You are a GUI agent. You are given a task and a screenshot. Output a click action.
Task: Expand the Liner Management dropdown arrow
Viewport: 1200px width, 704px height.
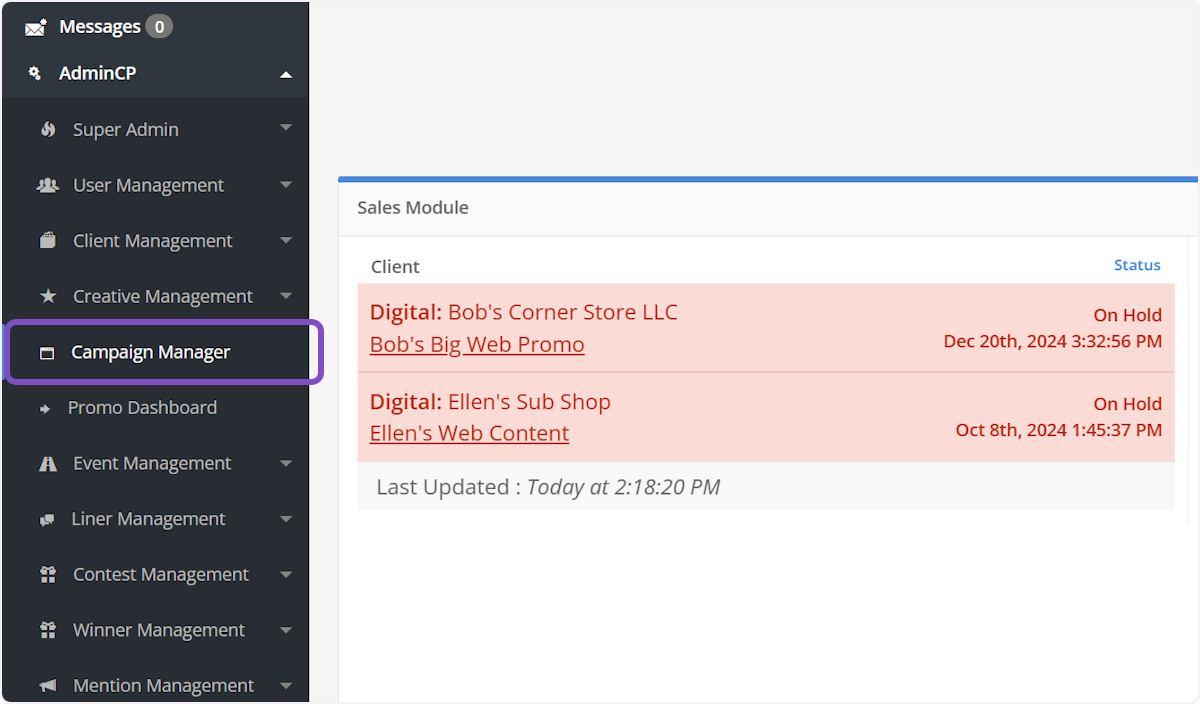[x=286, y=519]
